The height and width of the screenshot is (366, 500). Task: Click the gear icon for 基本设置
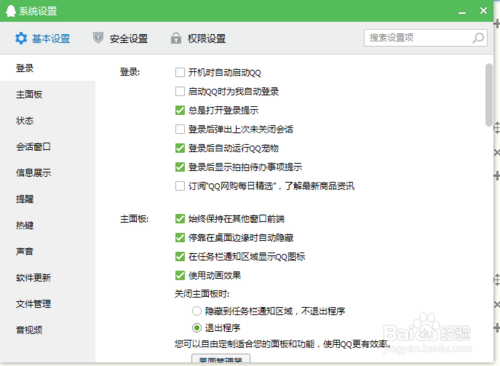[x=21, y=38]
